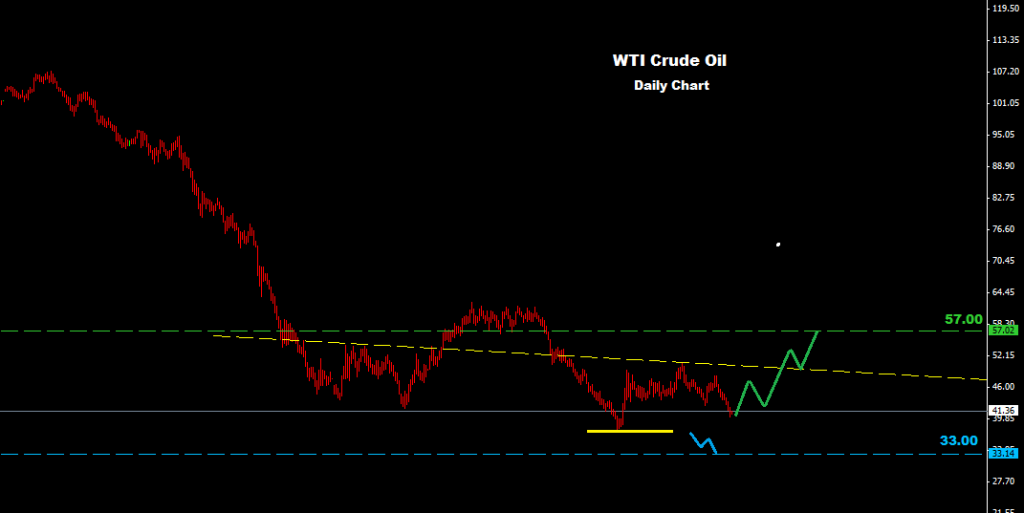Click the green 57.00 resistance label

(965, 319)
